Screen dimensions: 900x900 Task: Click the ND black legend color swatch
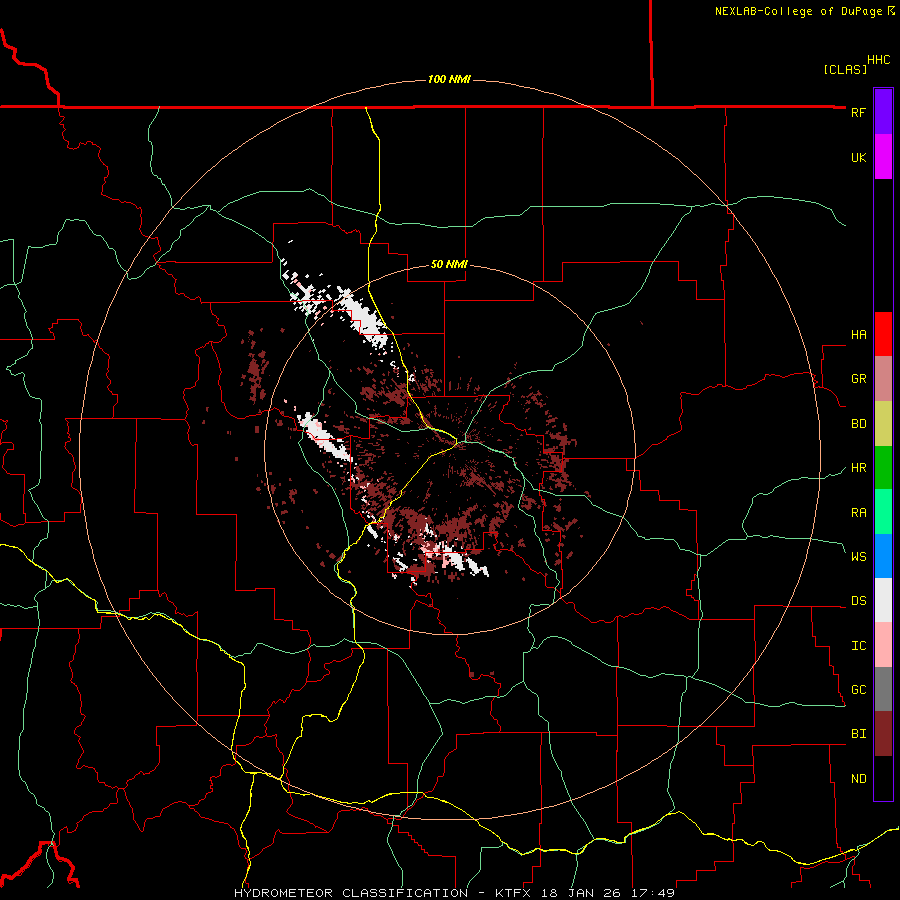[x=883, y=778]
